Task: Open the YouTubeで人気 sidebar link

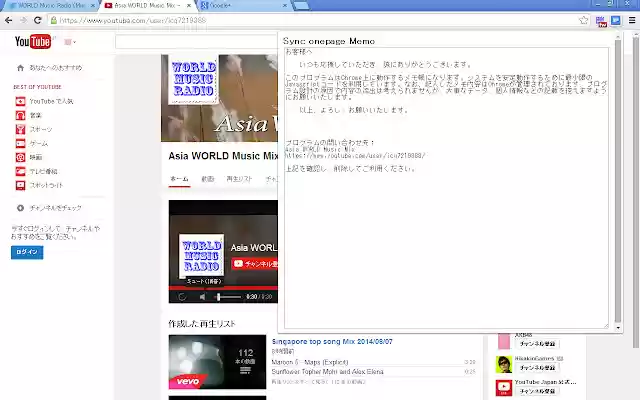Action: (x=51, y=101)
